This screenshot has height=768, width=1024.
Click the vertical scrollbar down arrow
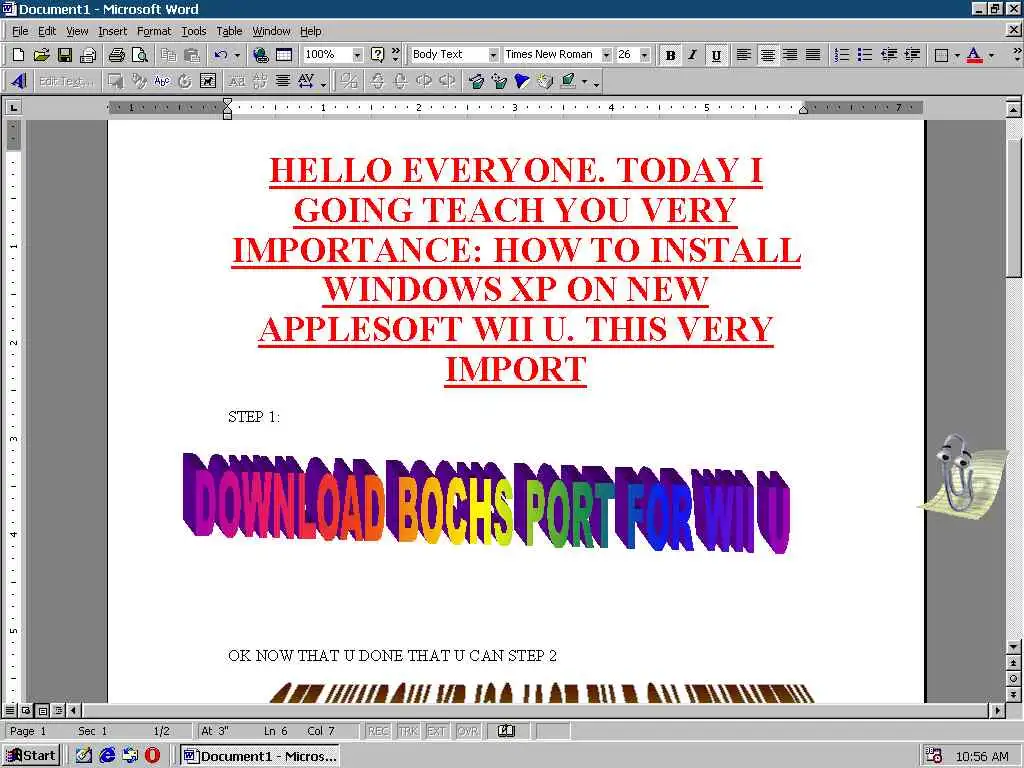(1014, 647)
